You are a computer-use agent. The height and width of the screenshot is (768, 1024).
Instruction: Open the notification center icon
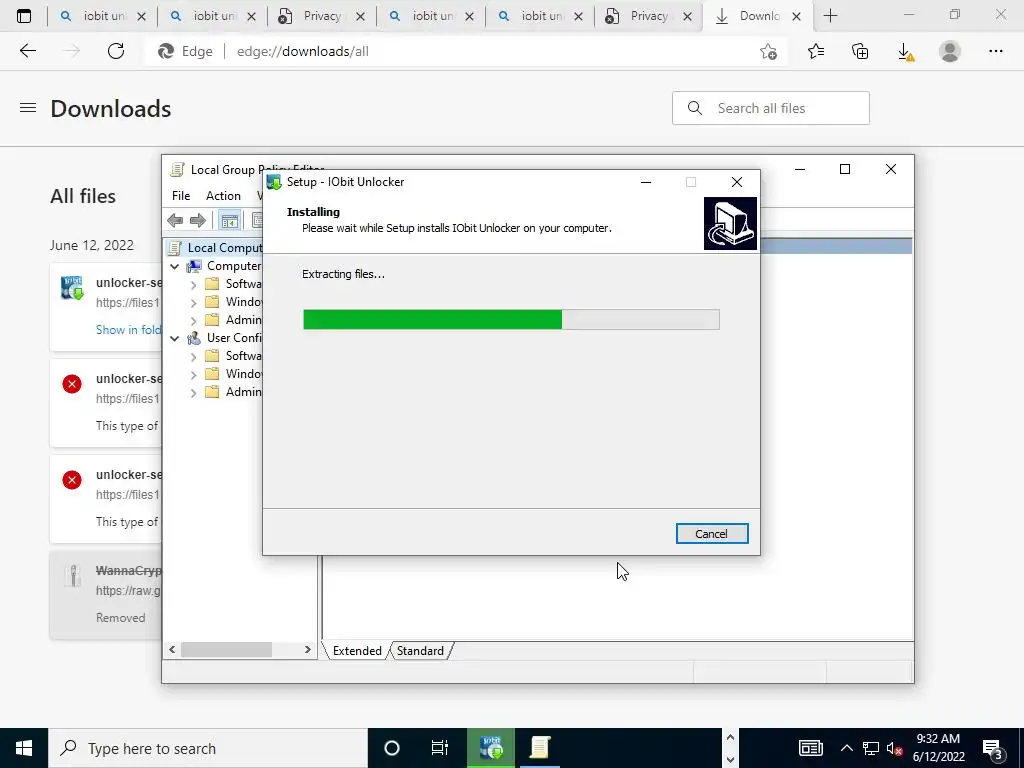click(994, 748)
